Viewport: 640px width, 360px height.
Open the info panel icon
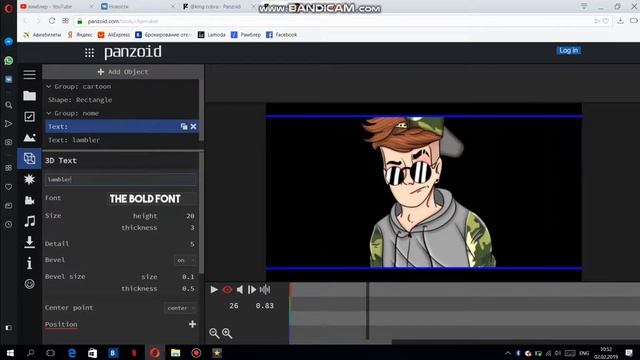(29, 263)
